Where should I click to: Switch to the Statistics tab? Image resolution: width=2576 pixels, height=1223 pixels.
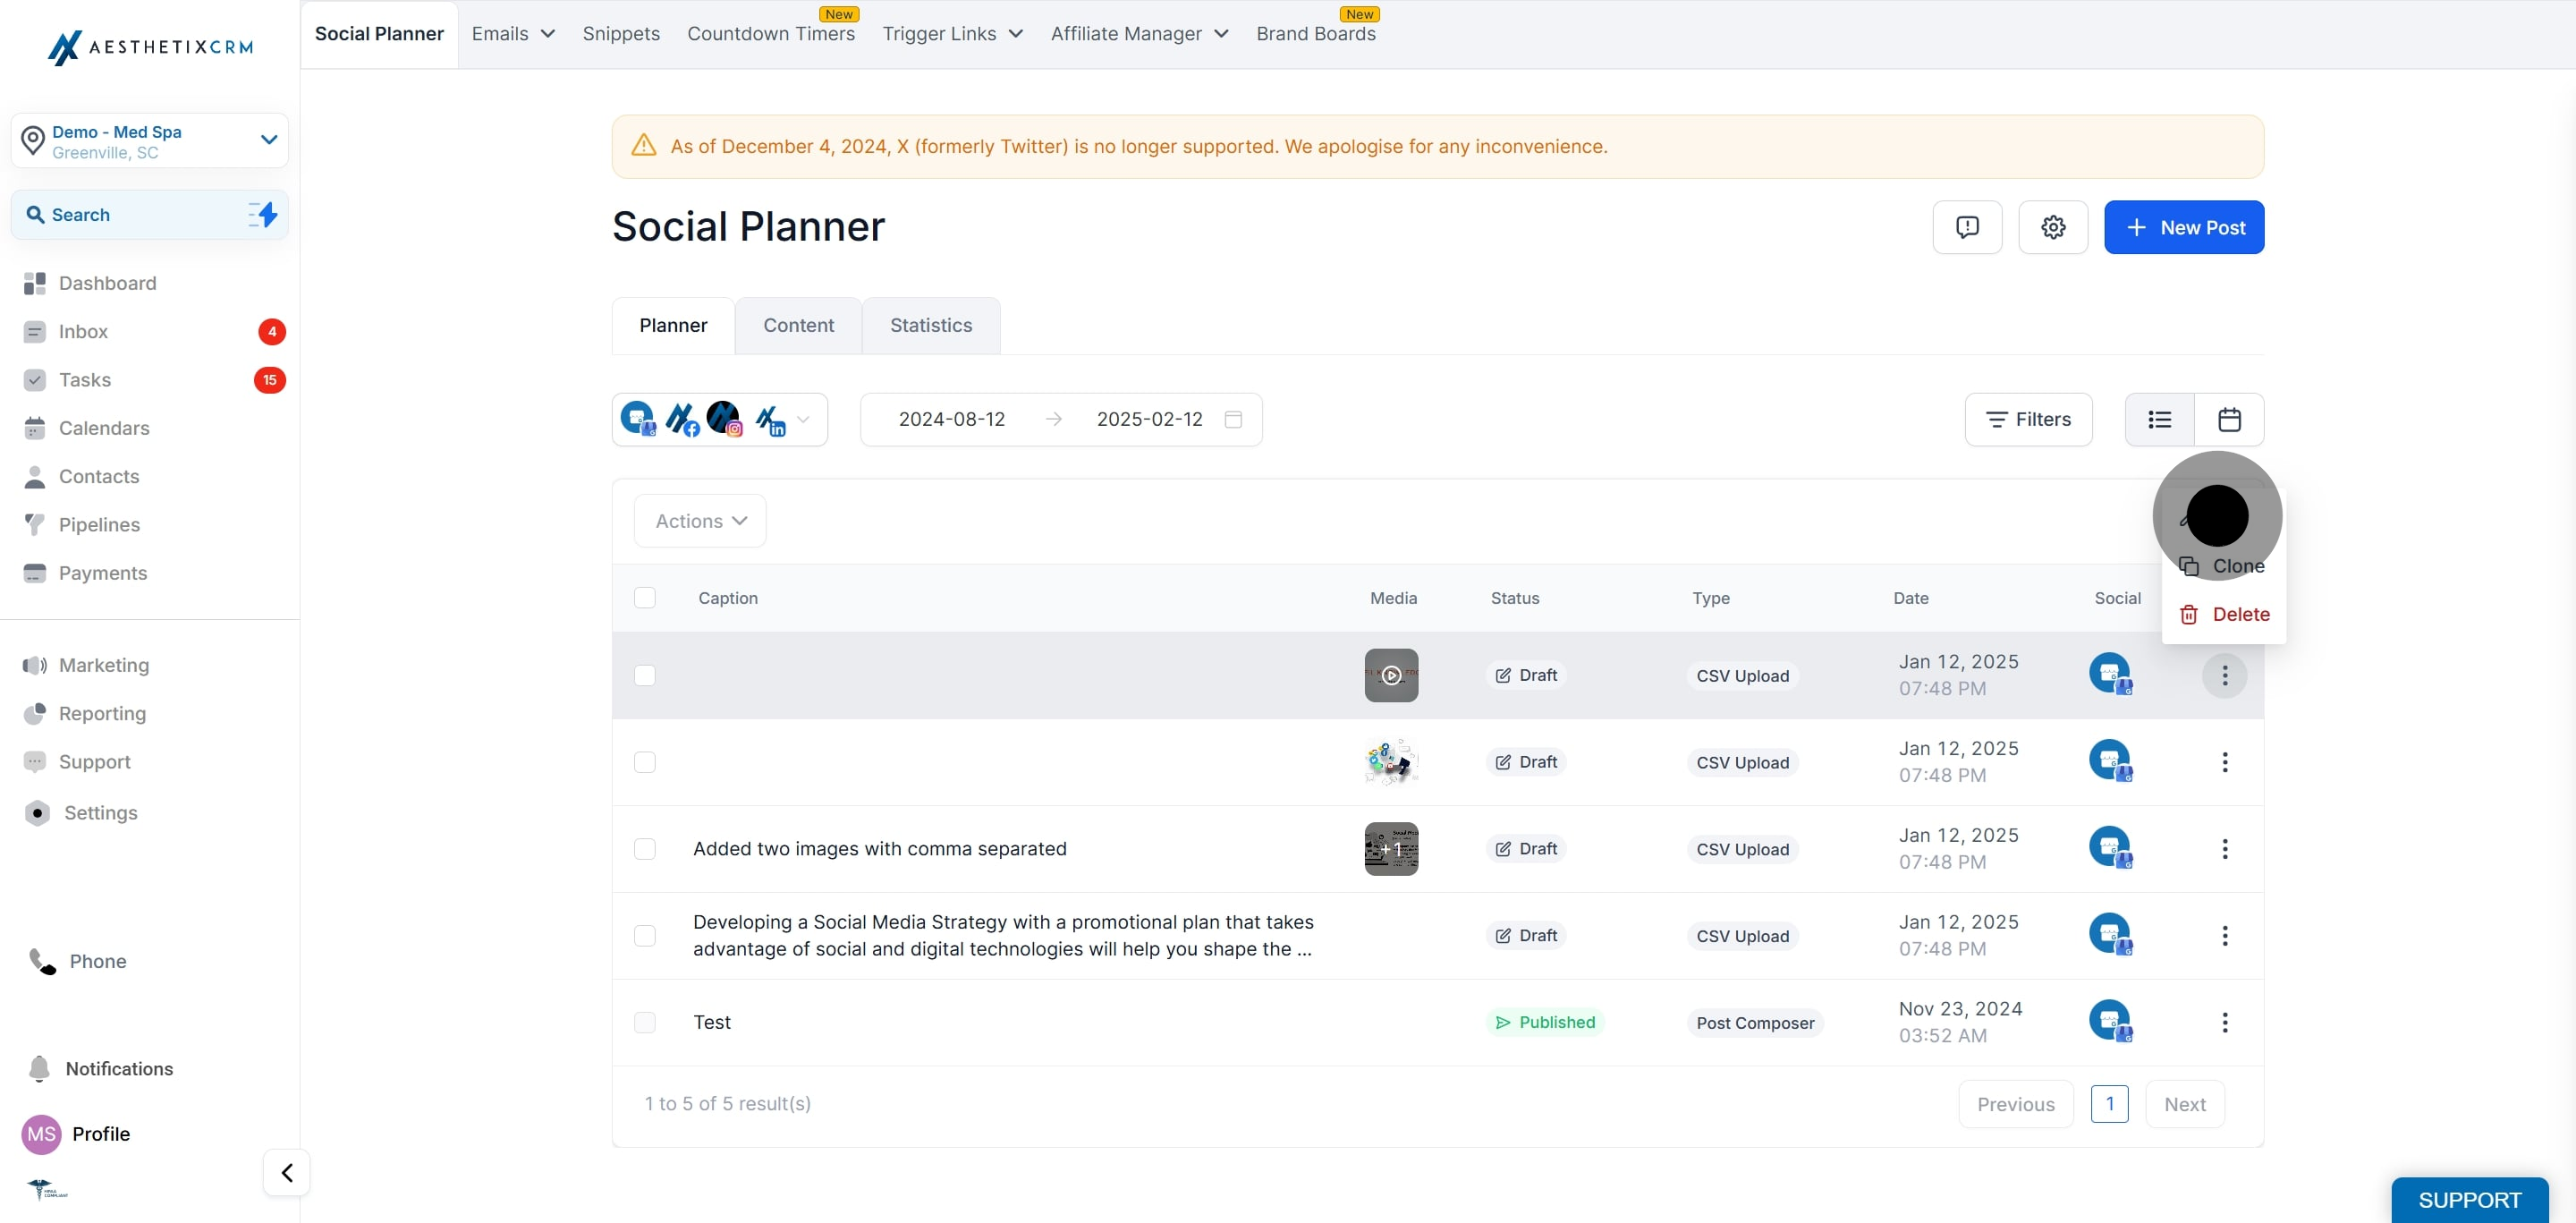click(x=930, y=325)
